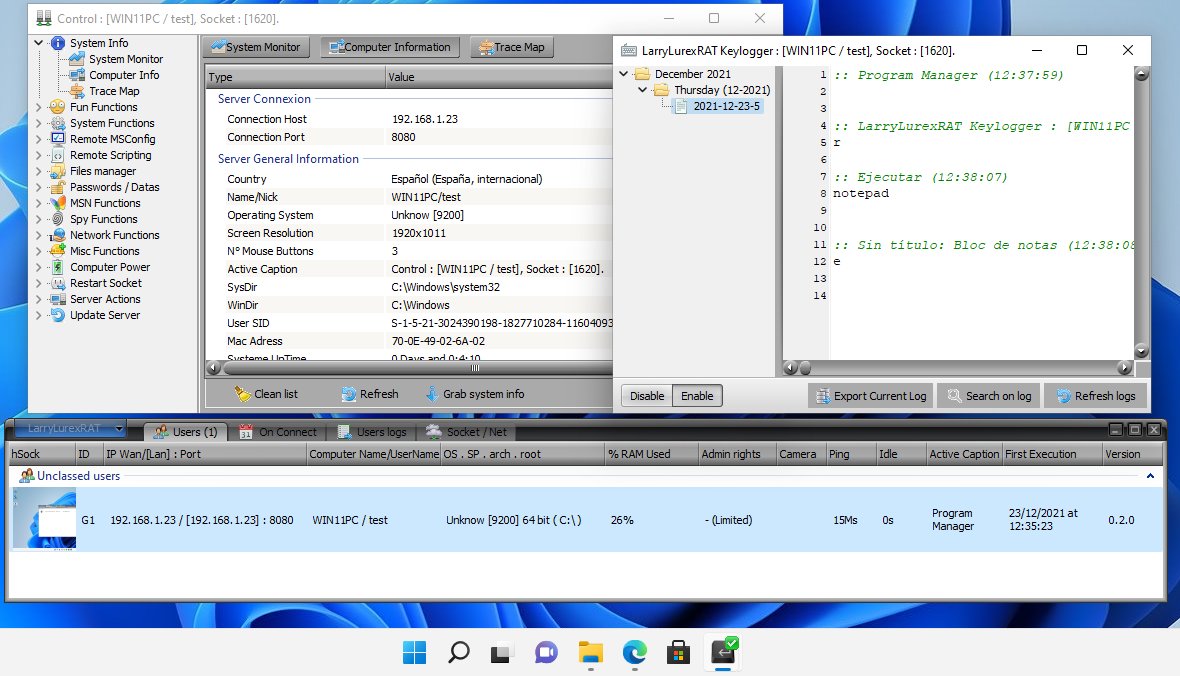Click the % RAM Used column header
The image size is (1180, 676).
click(652, 454)
